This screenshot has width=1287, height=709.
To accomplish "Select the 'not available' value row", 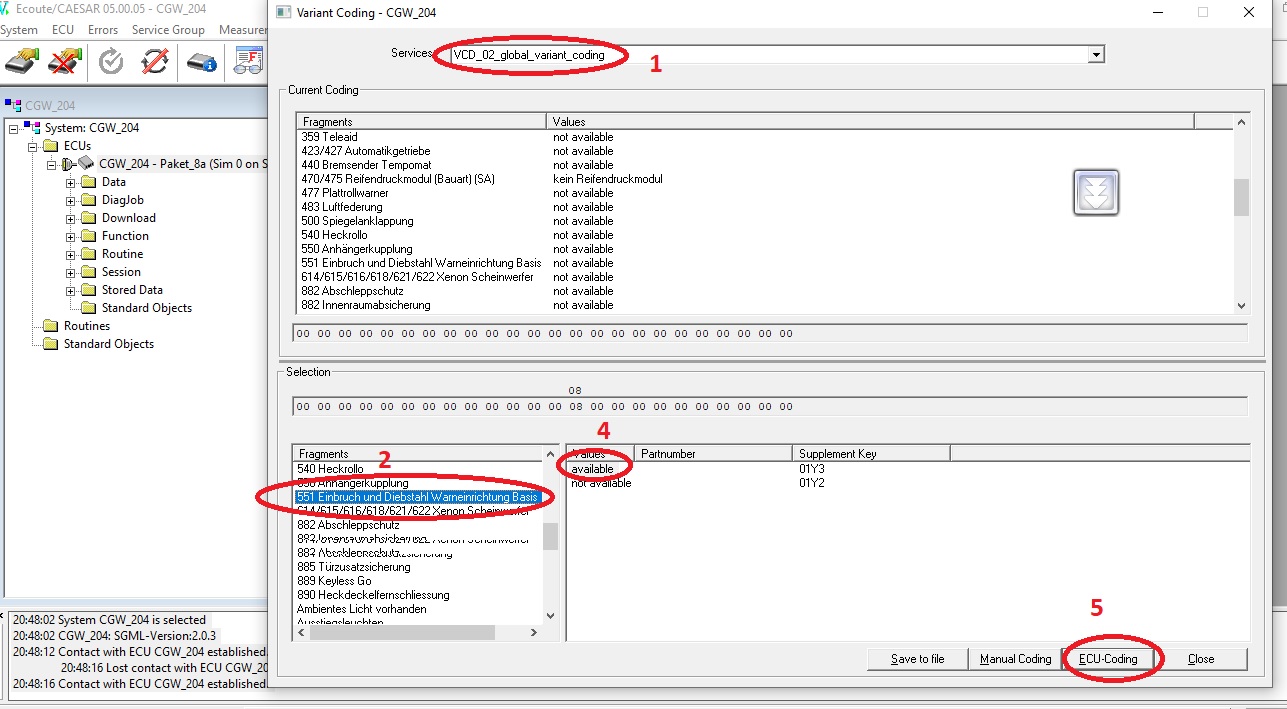I will [x=601, y=484].
